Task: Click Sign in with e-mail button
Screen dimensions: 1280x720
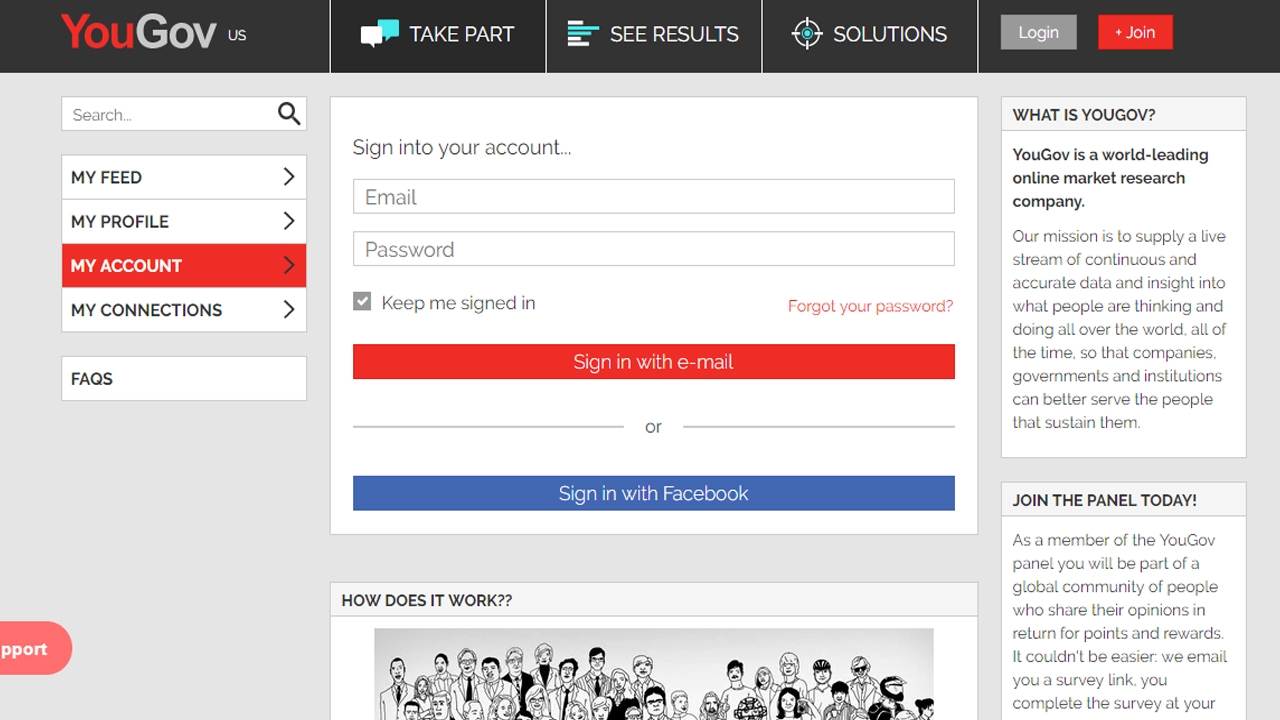Action: tap(654, 361)
